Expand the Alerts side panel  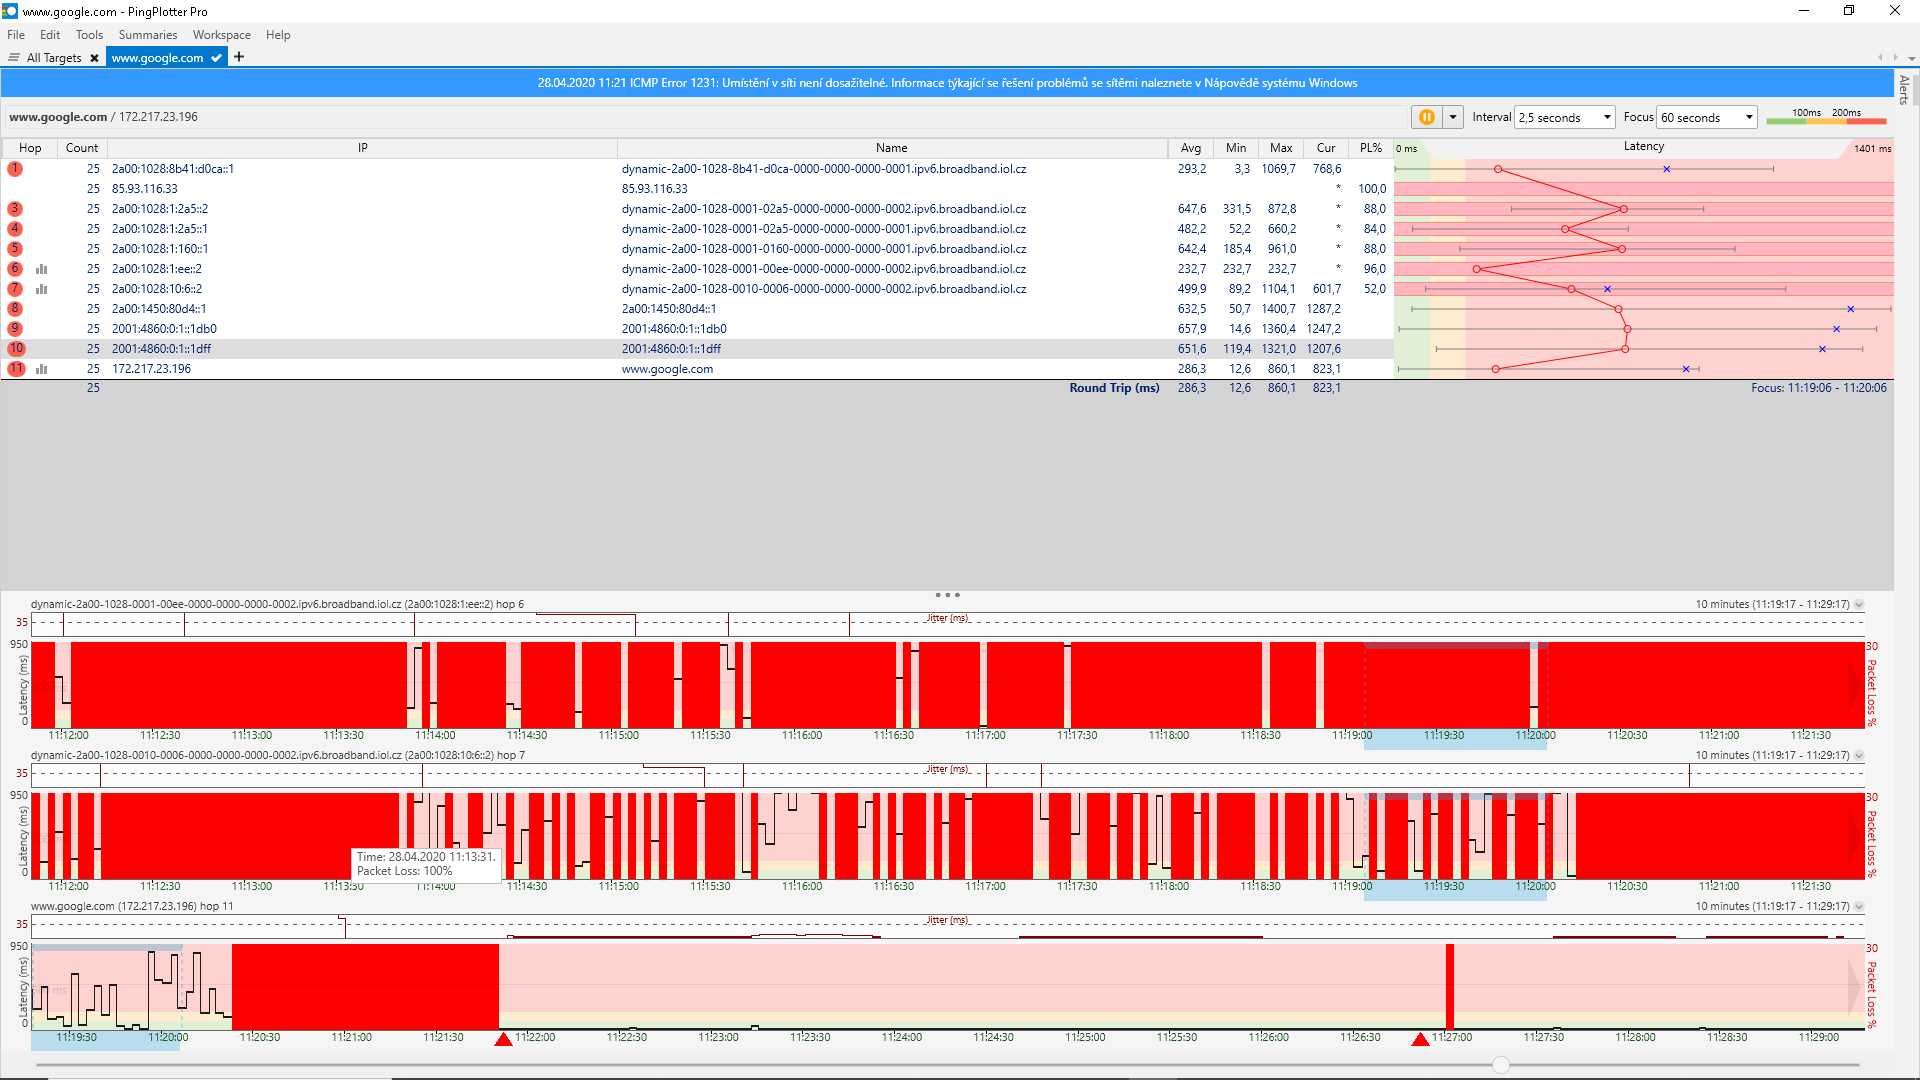(1904, 90)
